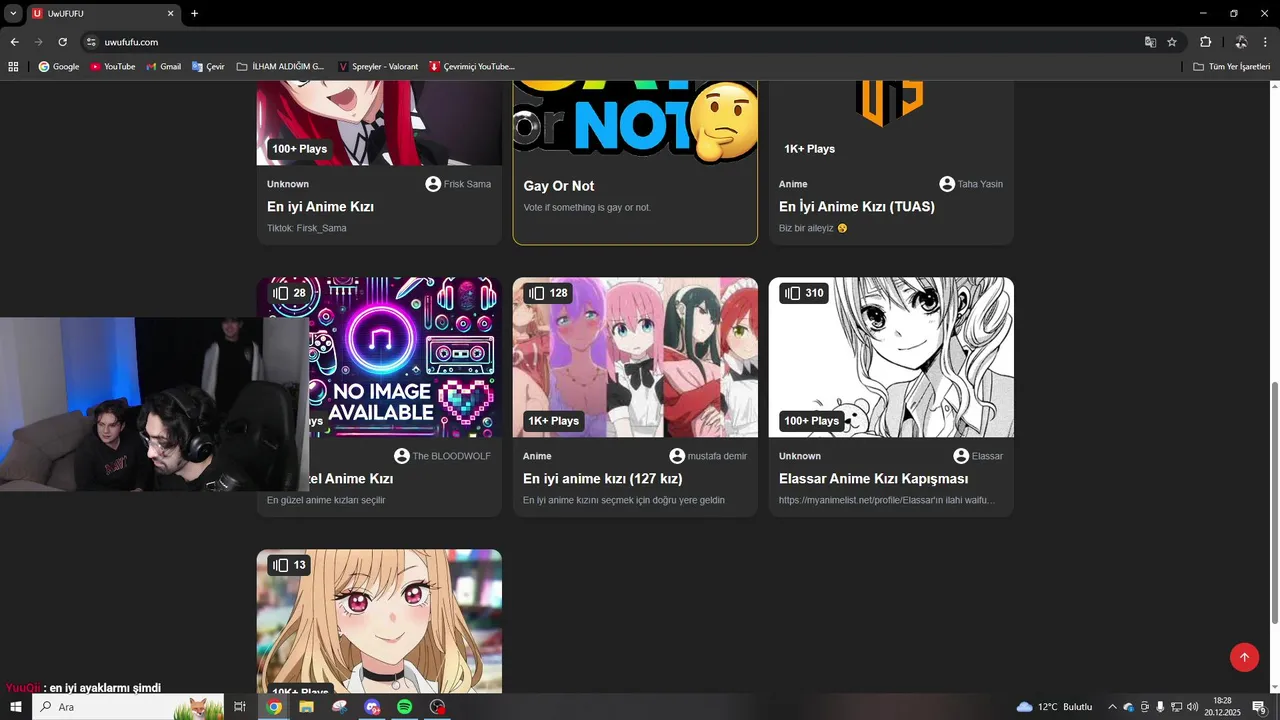The width and height of the screenshot is (1280, 720).
Task: Open the Çevir bookmark
Action: coord(208,66)
